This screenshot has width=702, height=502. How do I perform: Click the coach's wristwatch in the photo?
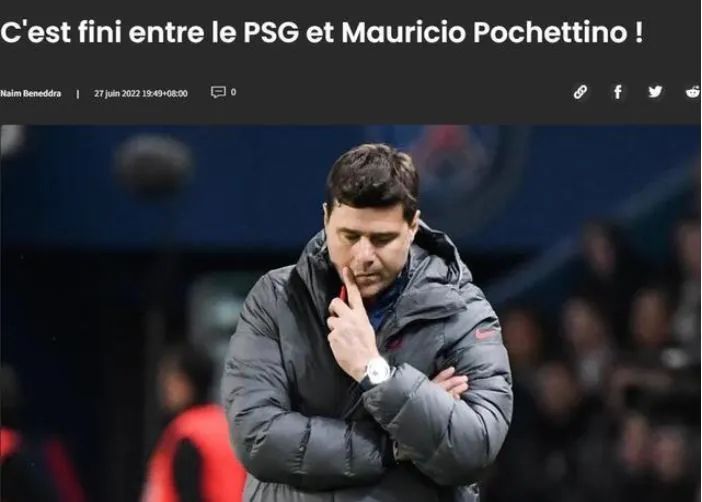(377, 370)
